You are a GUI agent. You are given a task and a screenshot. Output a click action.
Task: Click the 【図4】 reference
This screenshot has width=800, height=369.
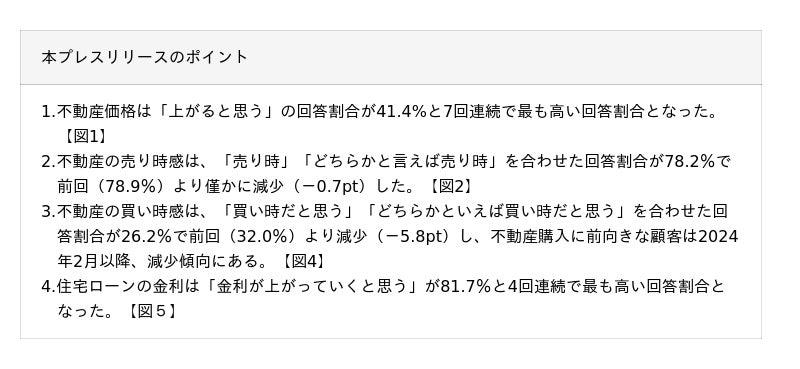(x=302, y=261)
